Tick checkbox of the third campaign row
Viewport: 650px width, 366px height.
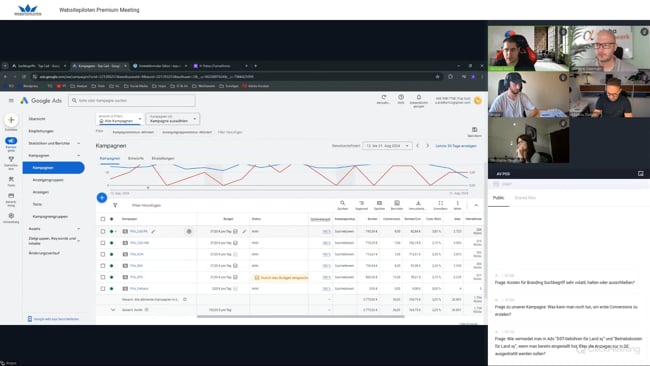pos(103,254)
